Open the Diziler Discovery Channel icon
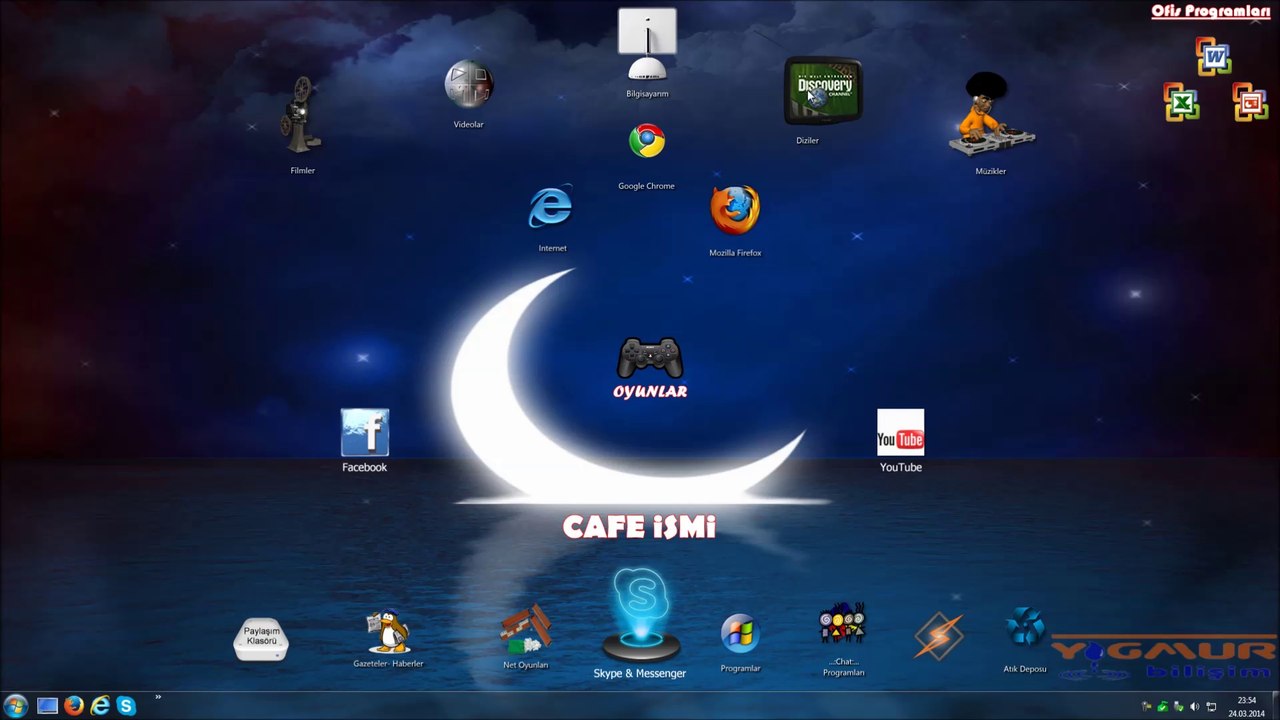The image size is (1280, 720). point(823,91)
